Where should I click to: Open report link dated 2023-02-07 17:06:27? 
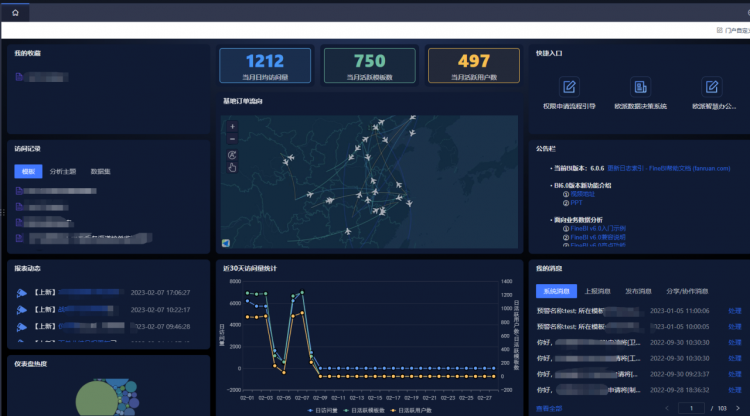[x=91, y=292]
